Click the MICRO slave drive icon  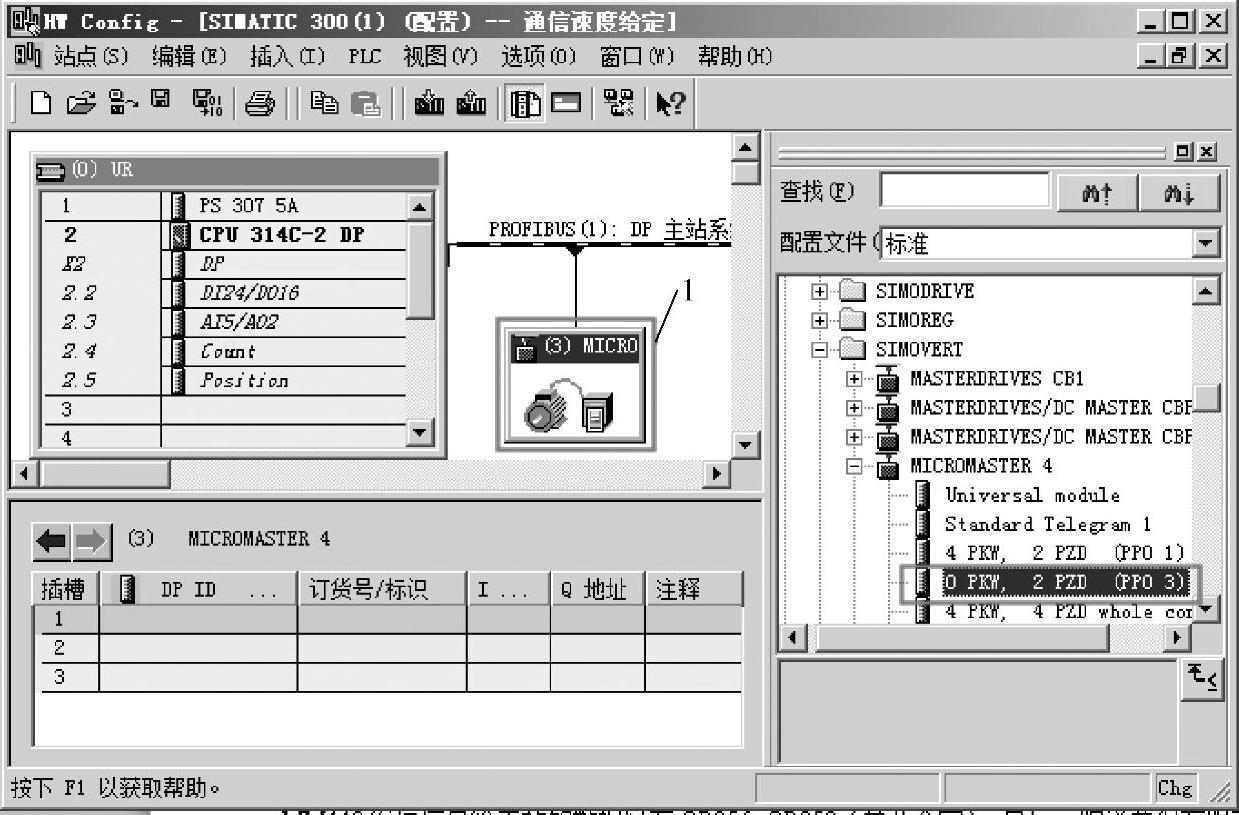[x=575, y=385]
